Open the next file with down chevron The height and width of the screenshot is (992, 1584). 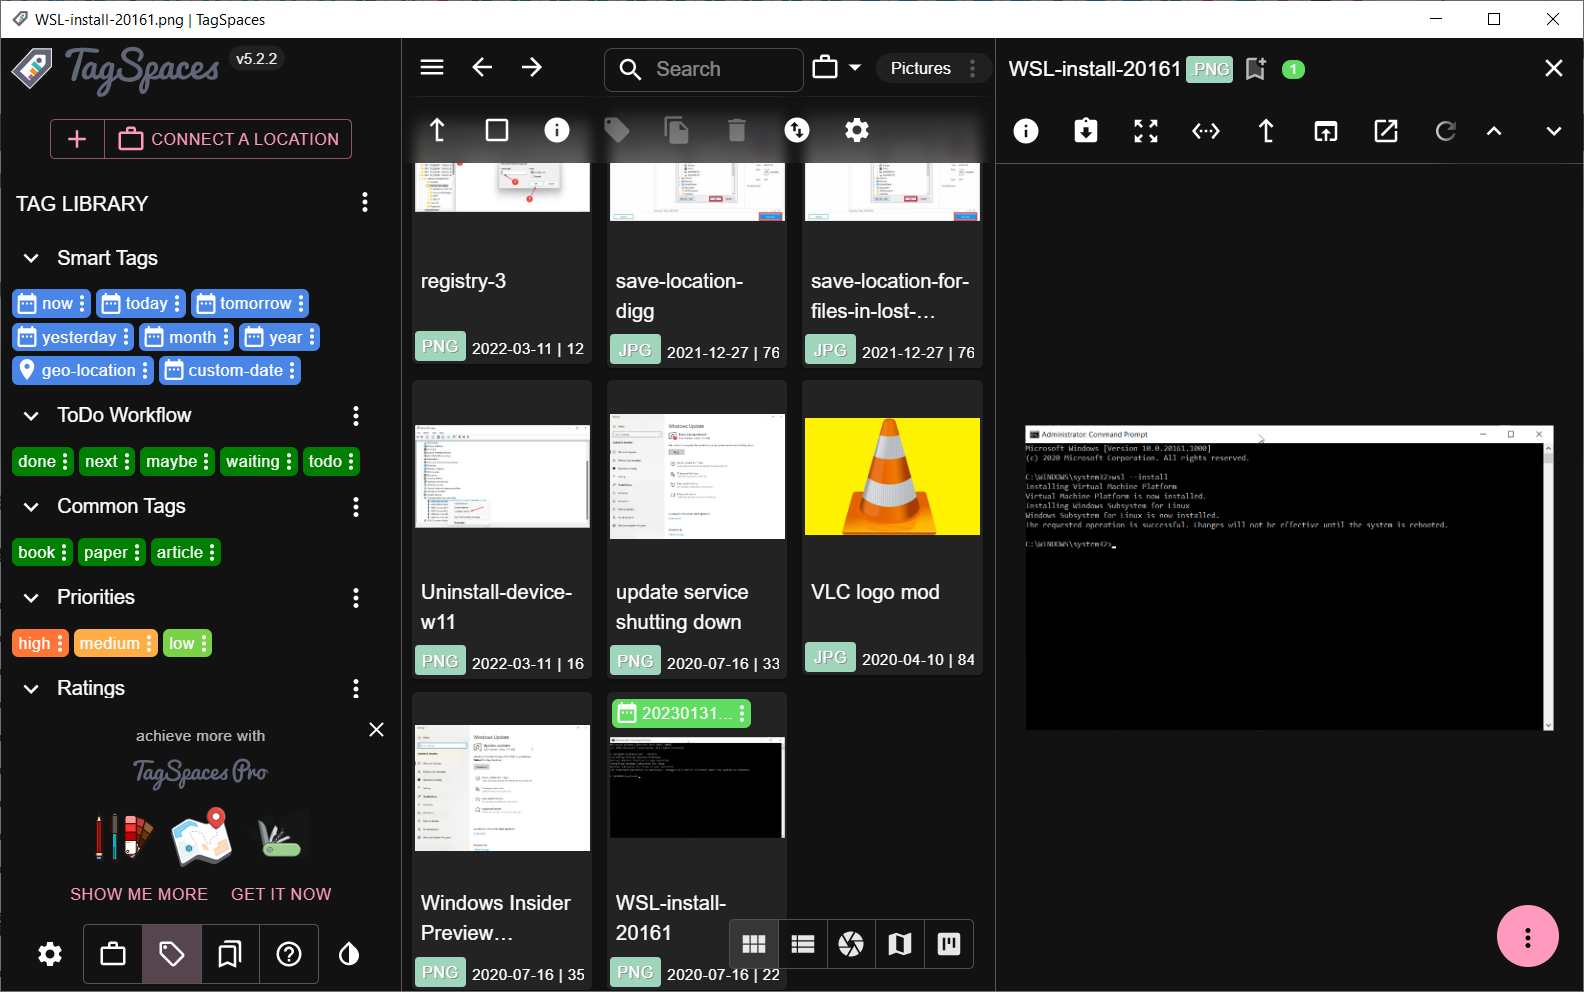click(1554, 131)
